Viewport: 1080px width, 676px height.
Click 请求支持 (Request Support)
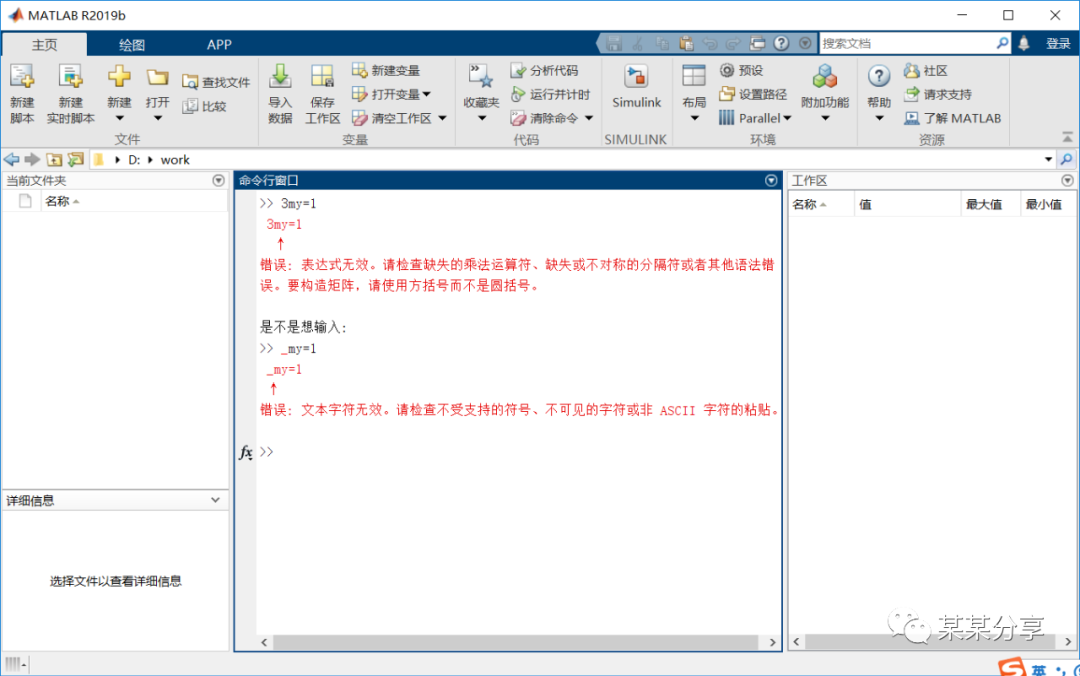(x=938, y=94)
